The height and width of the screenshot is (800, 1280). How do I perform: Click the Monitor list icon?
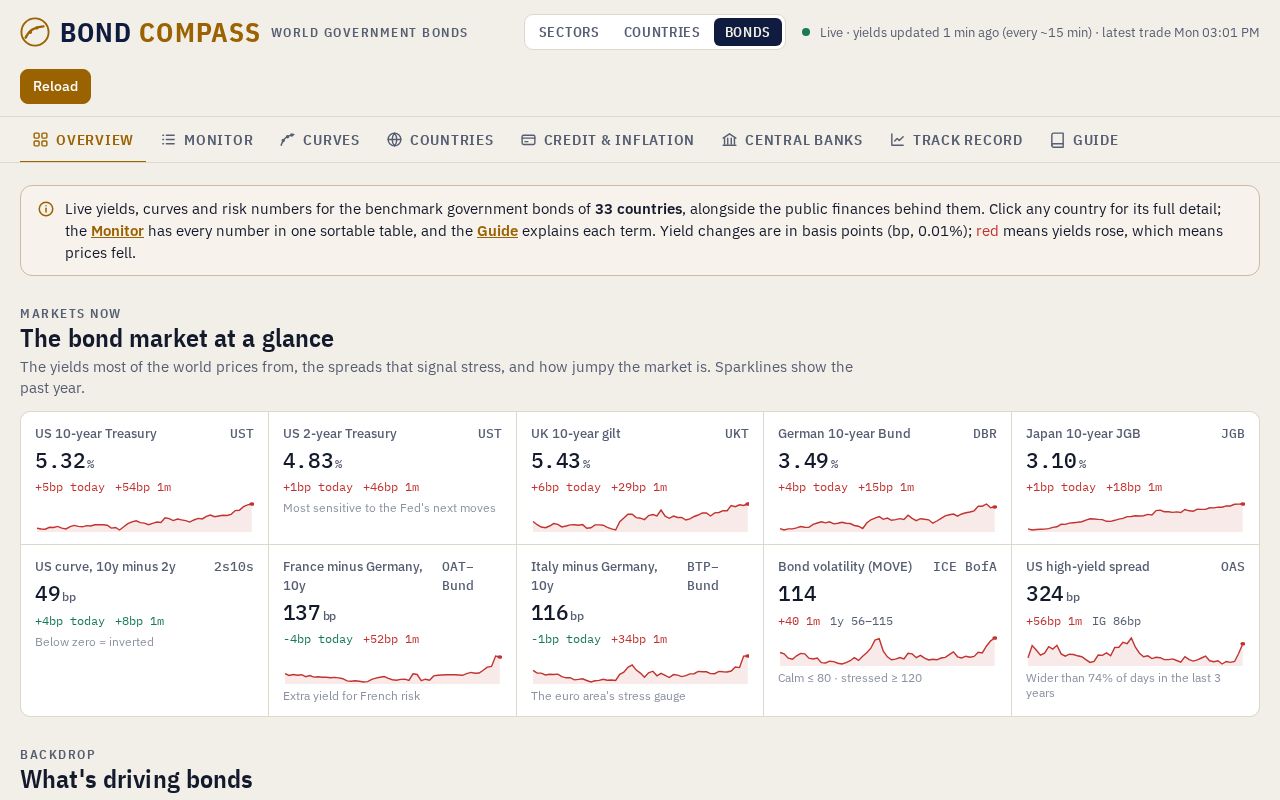point(168,140)
